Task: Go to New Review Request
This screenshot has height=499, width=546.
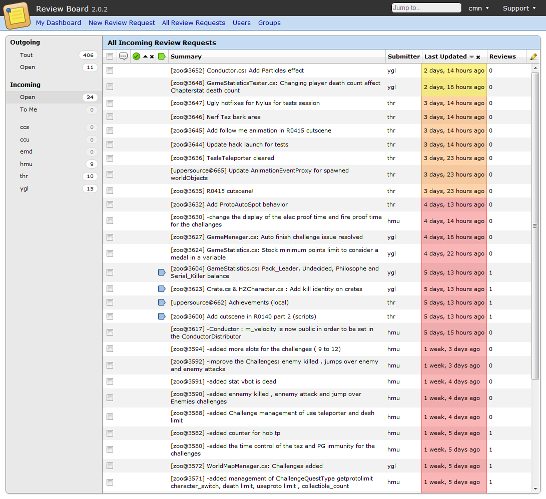Action: (x=122, y=23)
